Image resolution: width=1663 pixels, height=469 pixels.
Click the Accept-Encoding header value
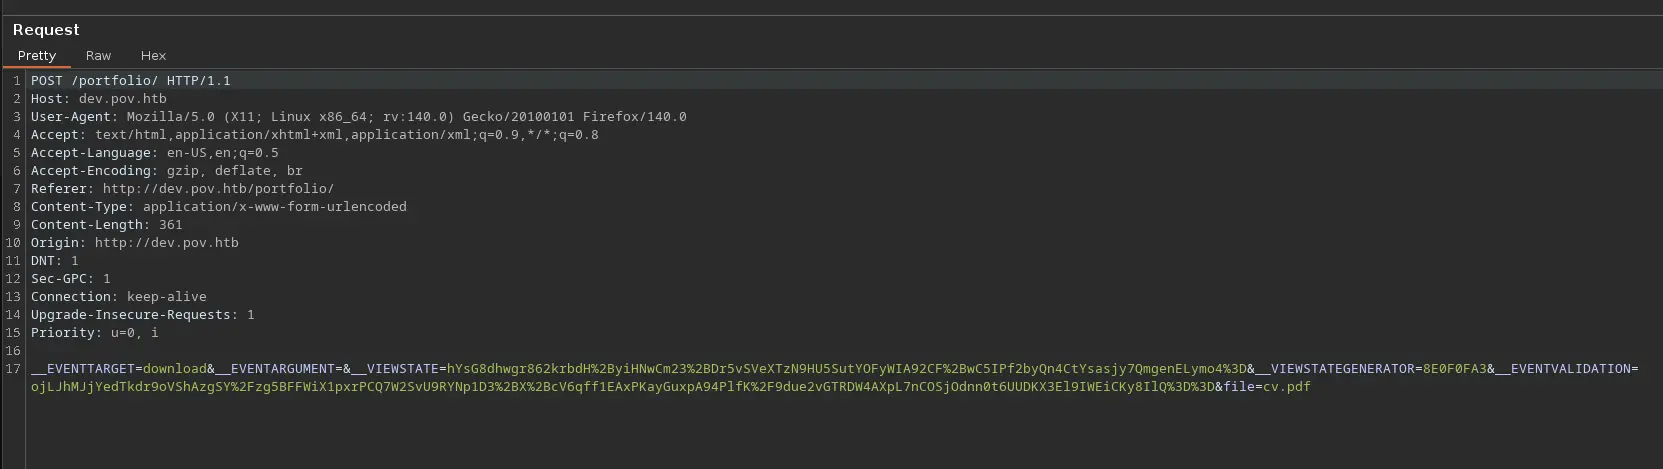click(234, 171)
